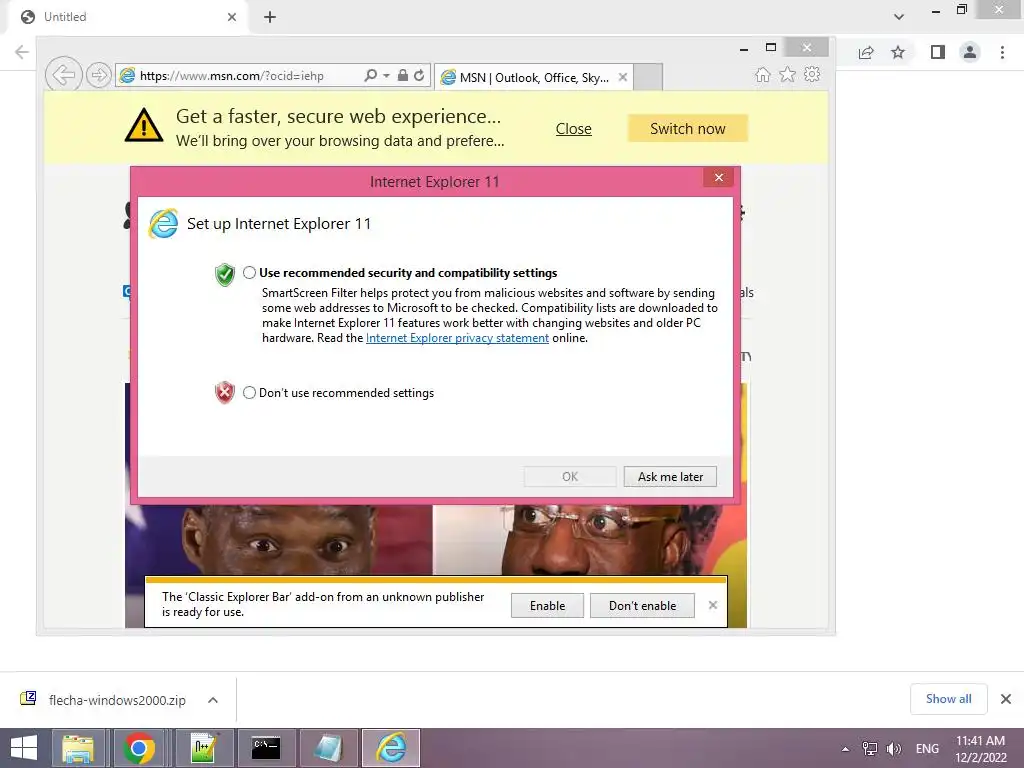
Task: Open the Windows Start button
Action: pyautogui.click(x=24, y=748)
